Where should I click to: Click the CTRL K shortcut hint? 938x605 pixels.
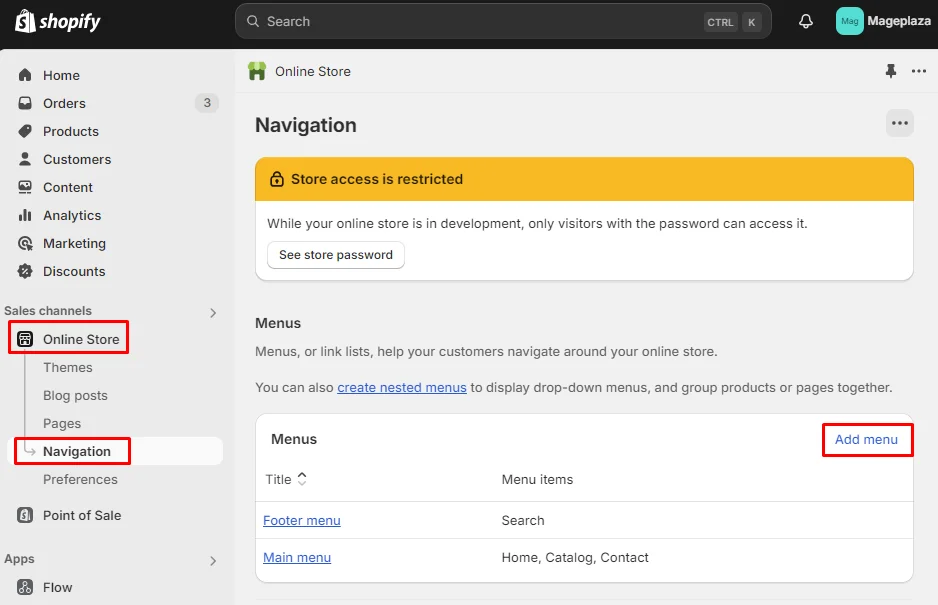(x=732, y=22)
